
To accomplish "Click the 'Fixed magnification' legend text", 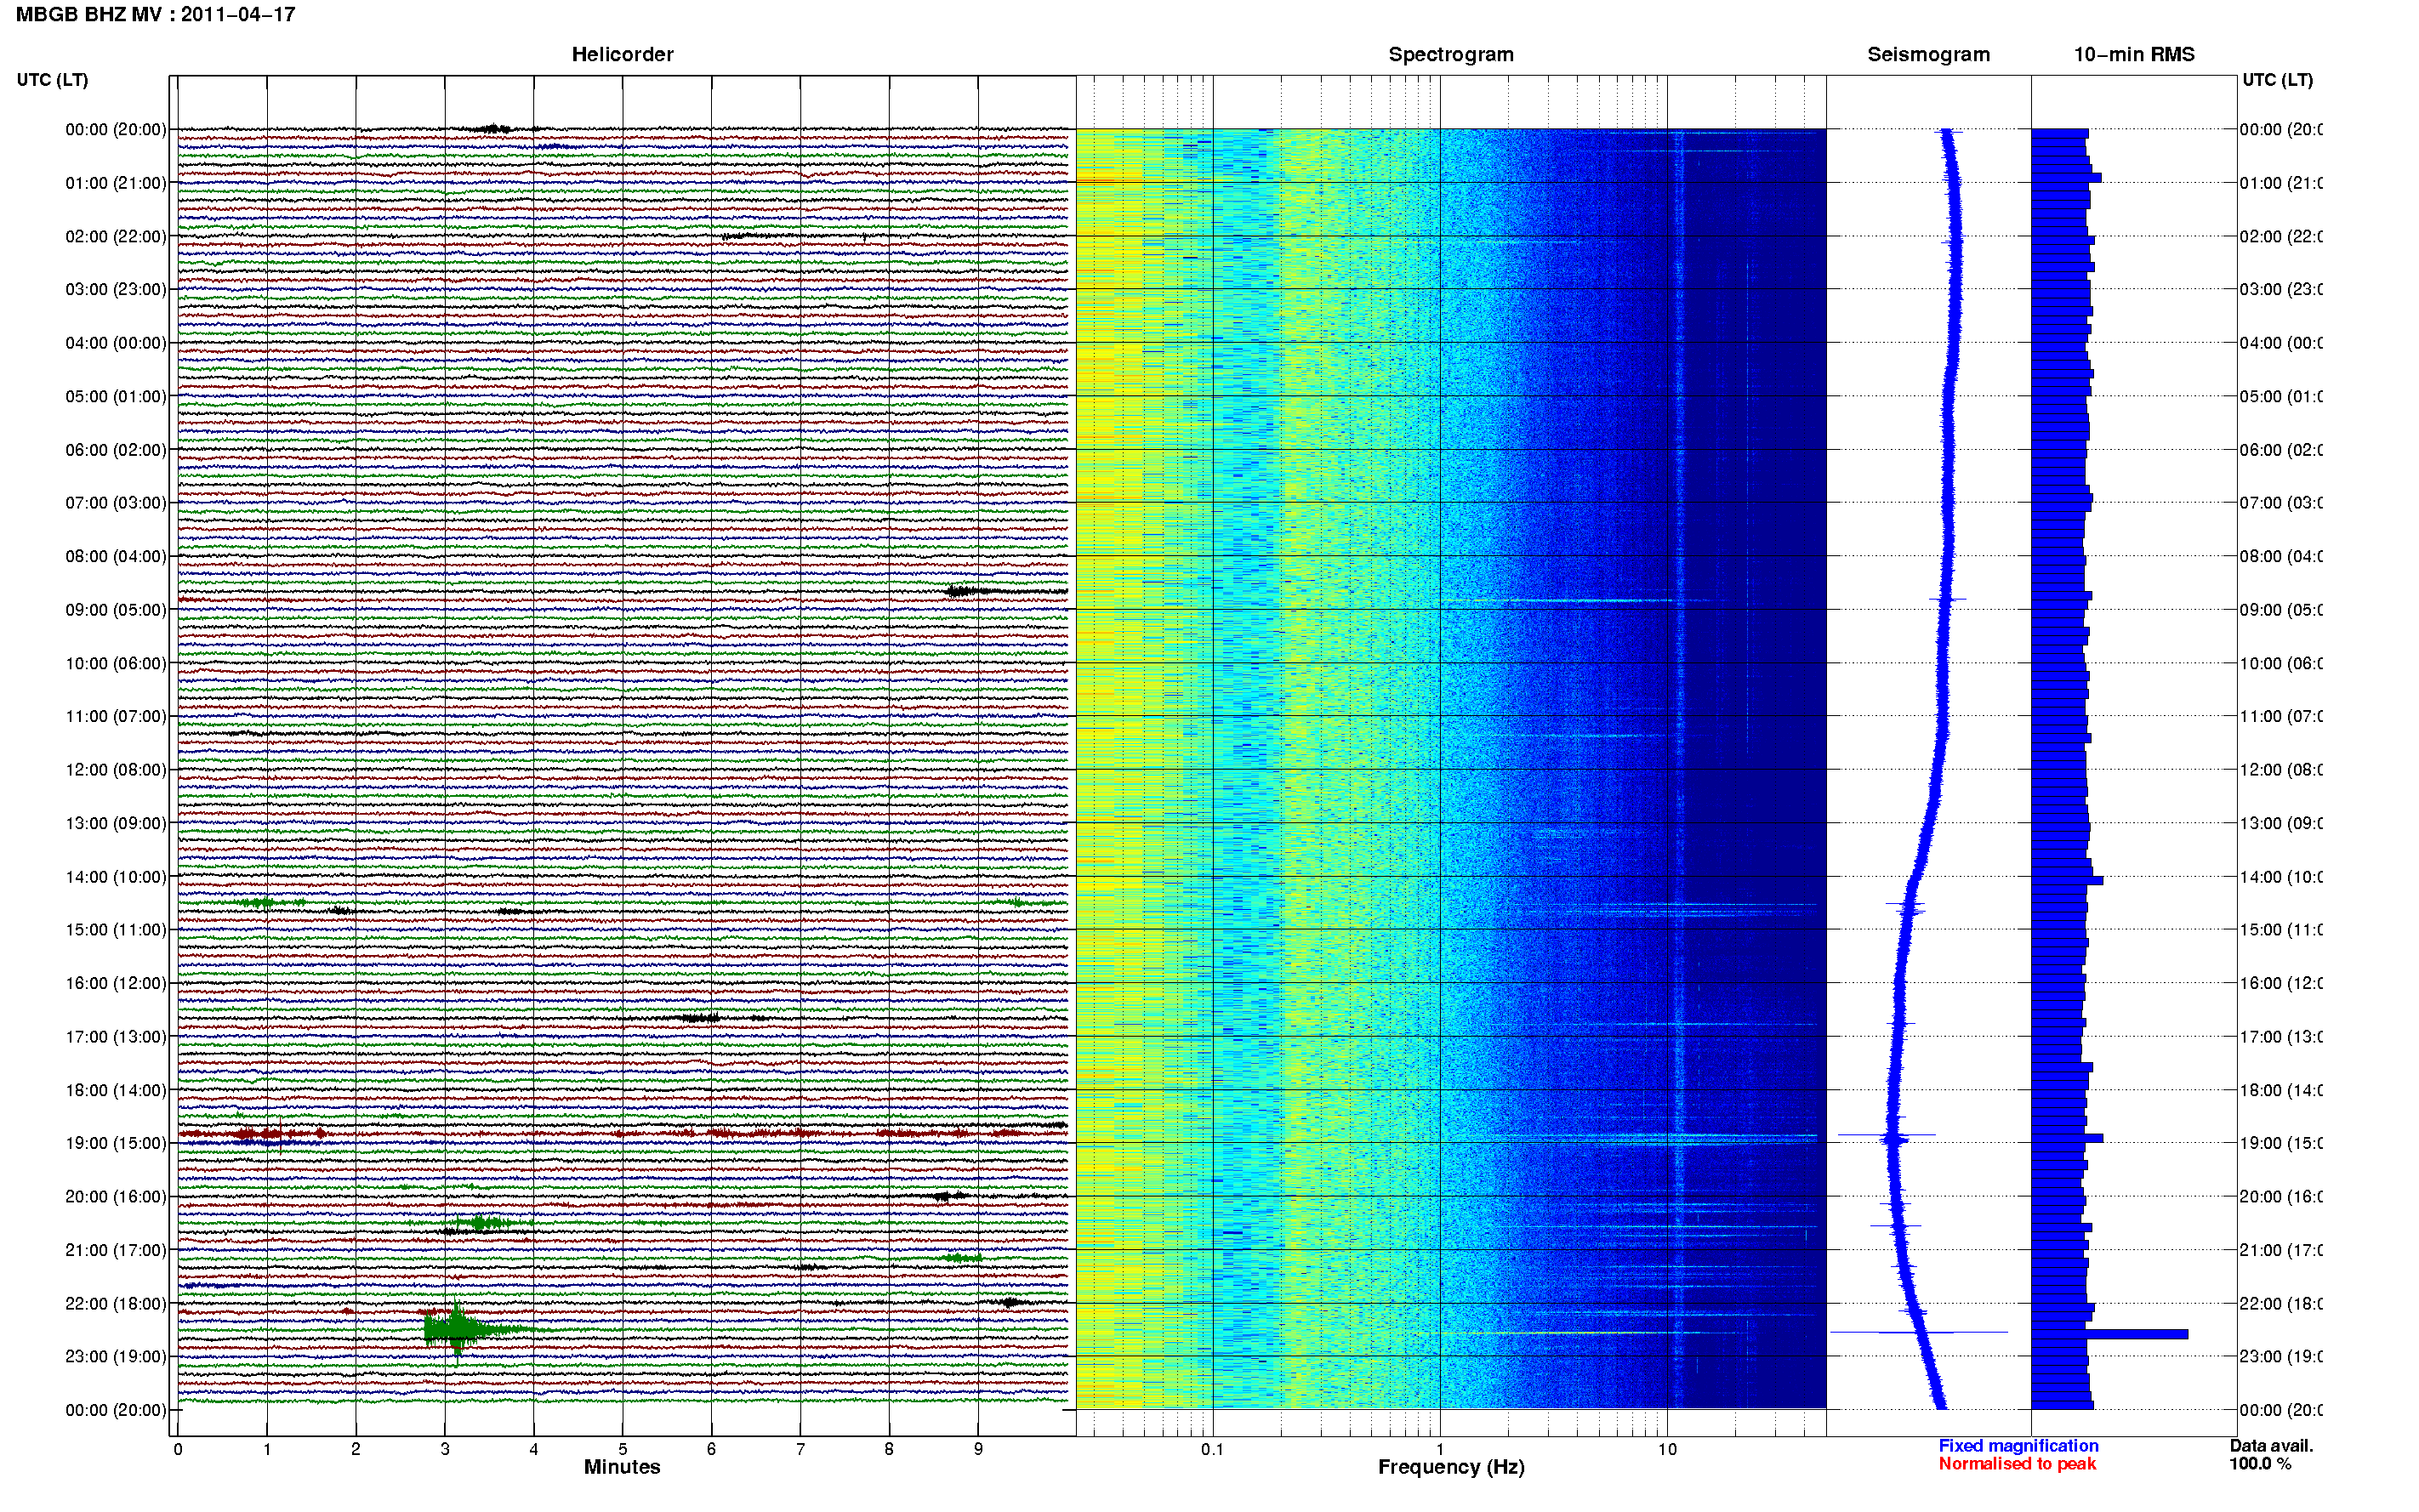I will click(2018, 1446).
